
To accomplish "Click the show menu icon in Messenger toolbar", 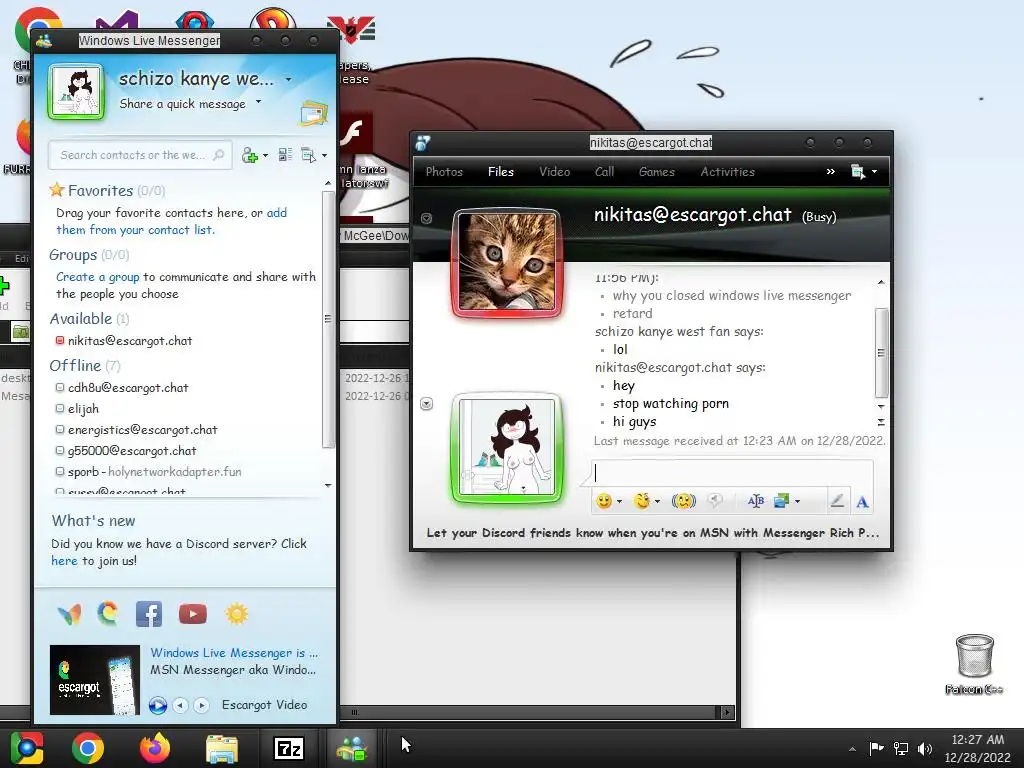I will 308,155.
